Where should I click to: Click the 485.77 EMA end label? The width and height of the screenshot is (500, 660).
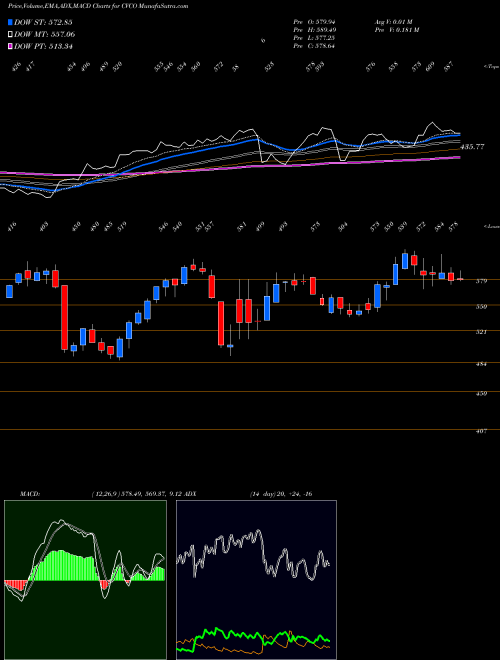[472, 147]
